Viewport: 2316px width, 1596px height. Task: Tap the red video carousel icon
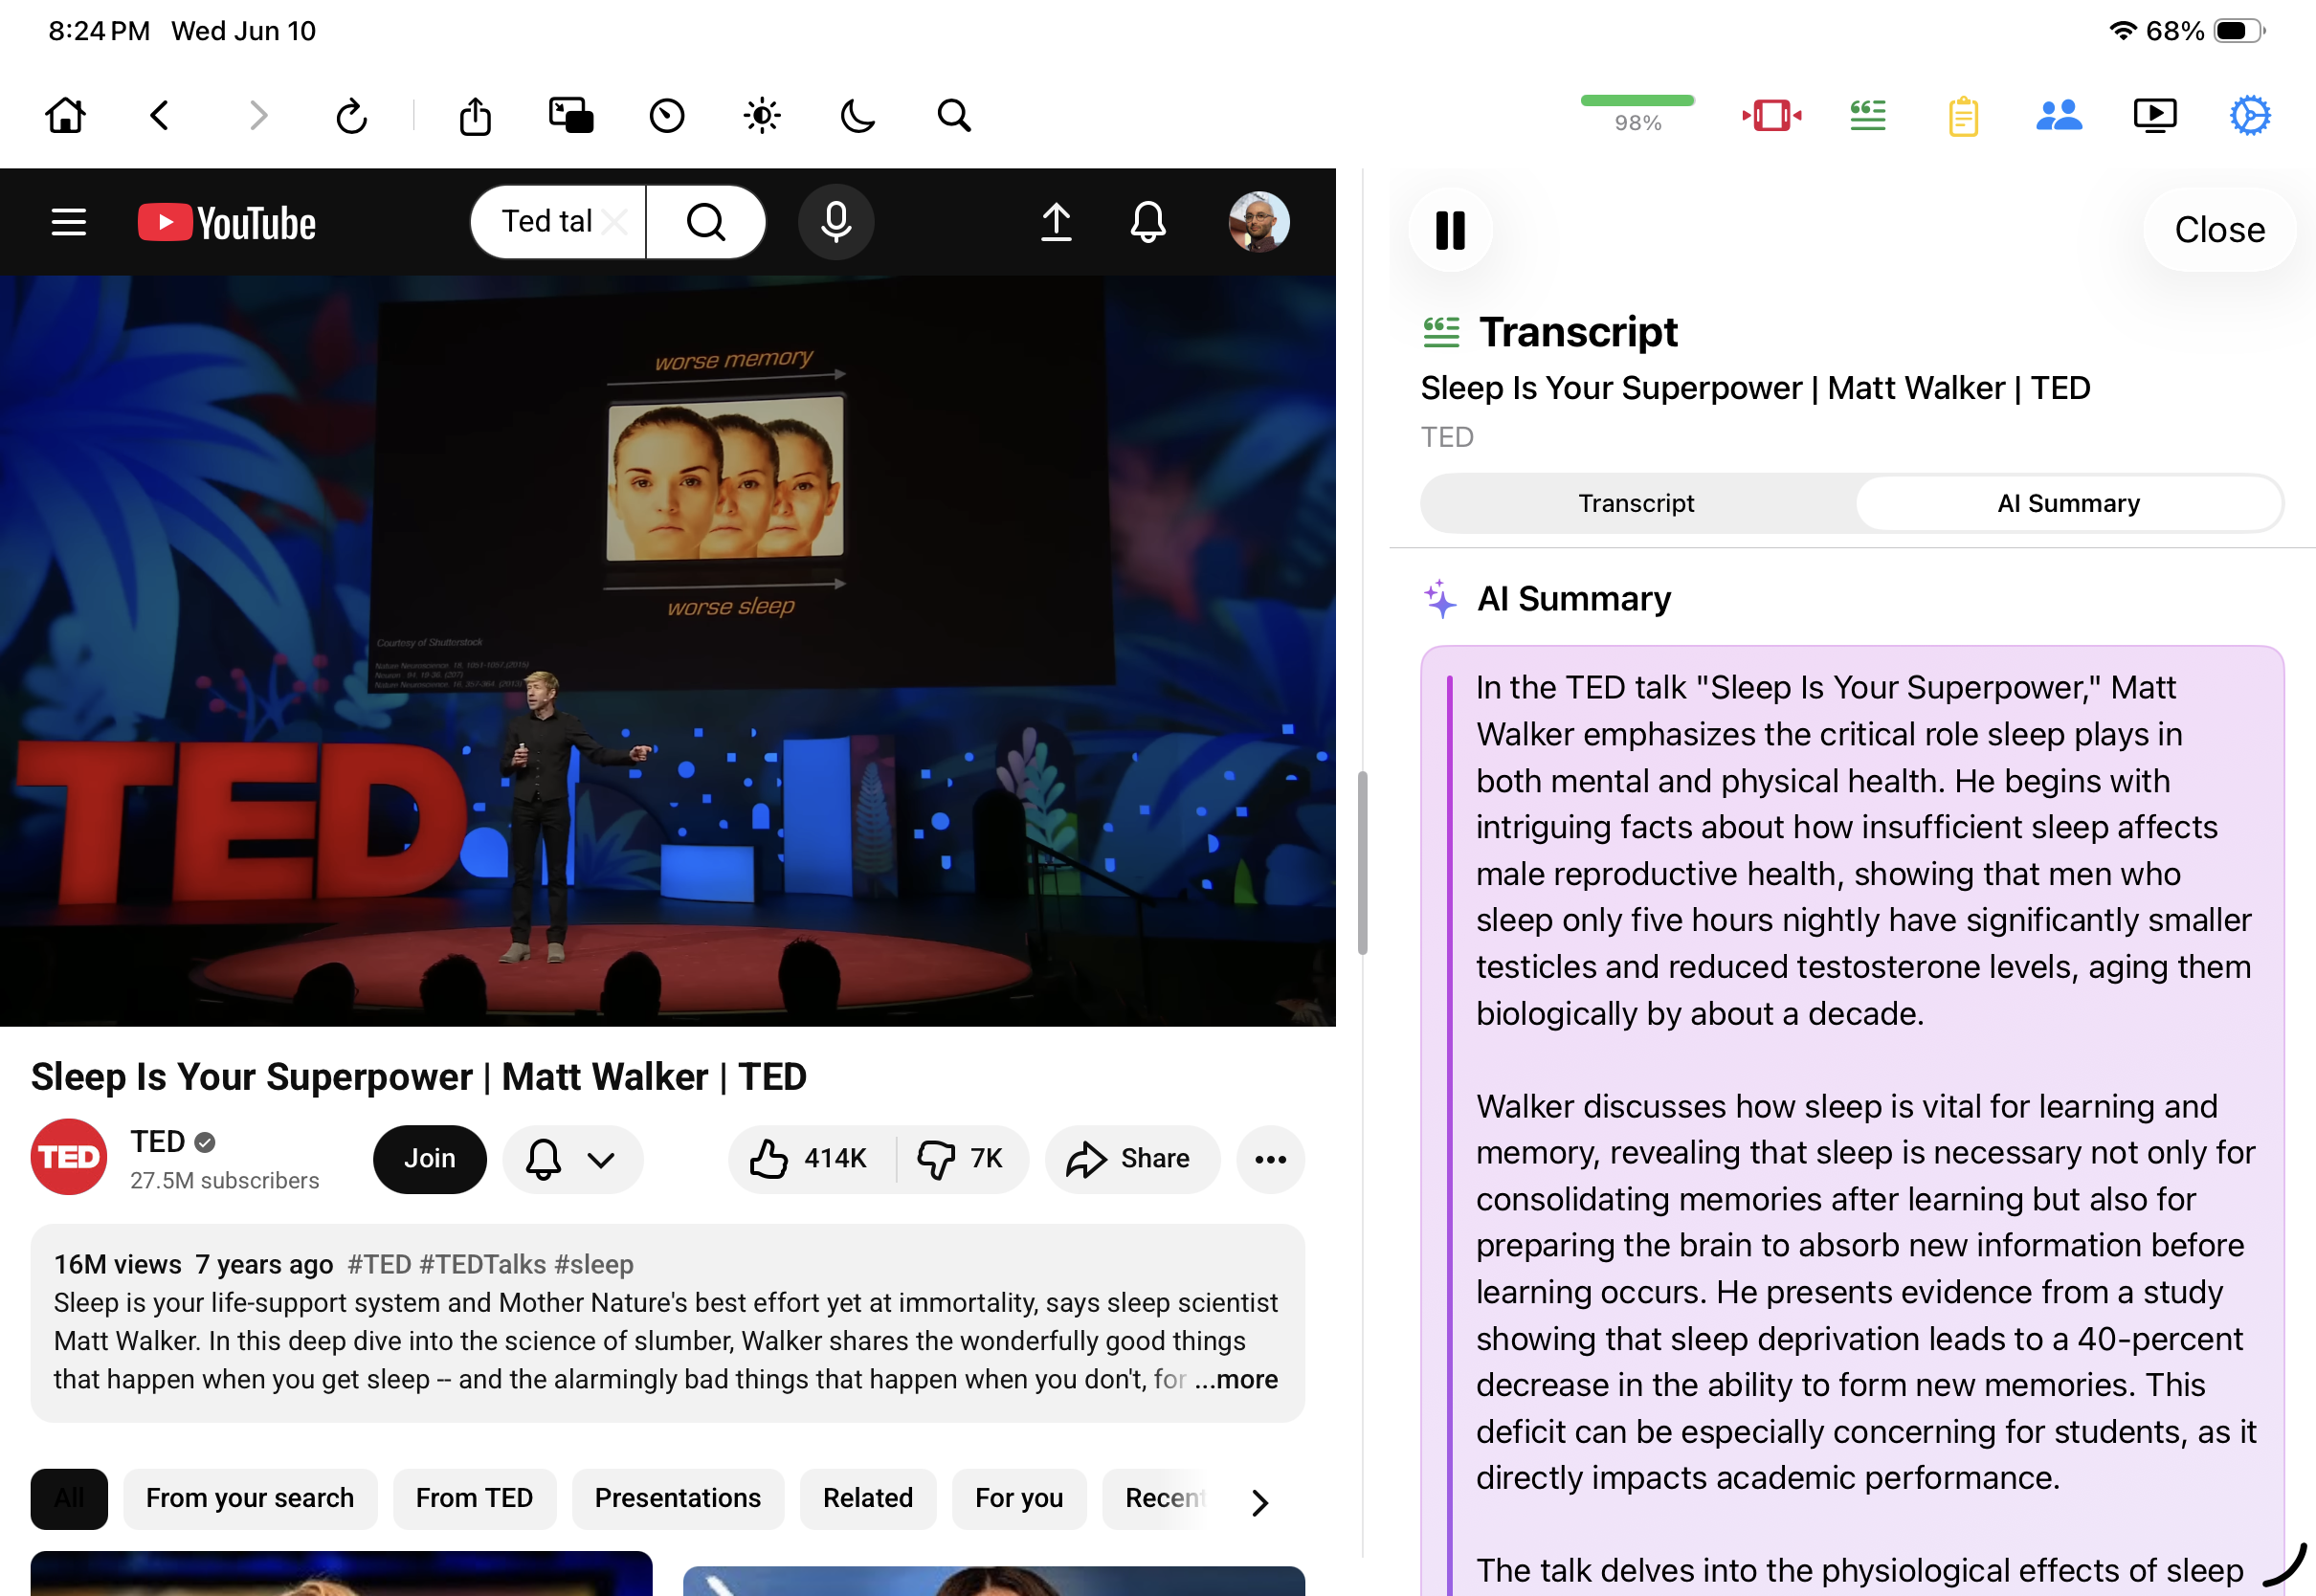[1772, 116]
